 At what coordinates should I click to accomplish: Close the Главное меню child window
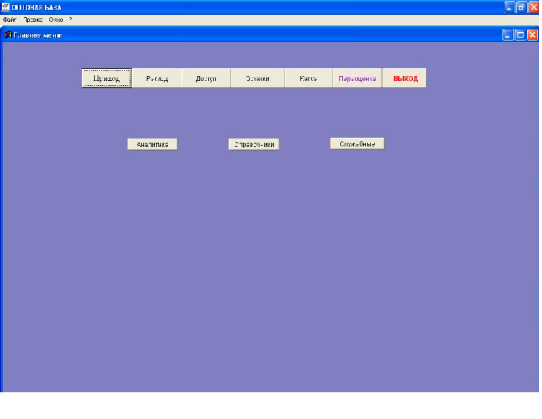[532, 35]
